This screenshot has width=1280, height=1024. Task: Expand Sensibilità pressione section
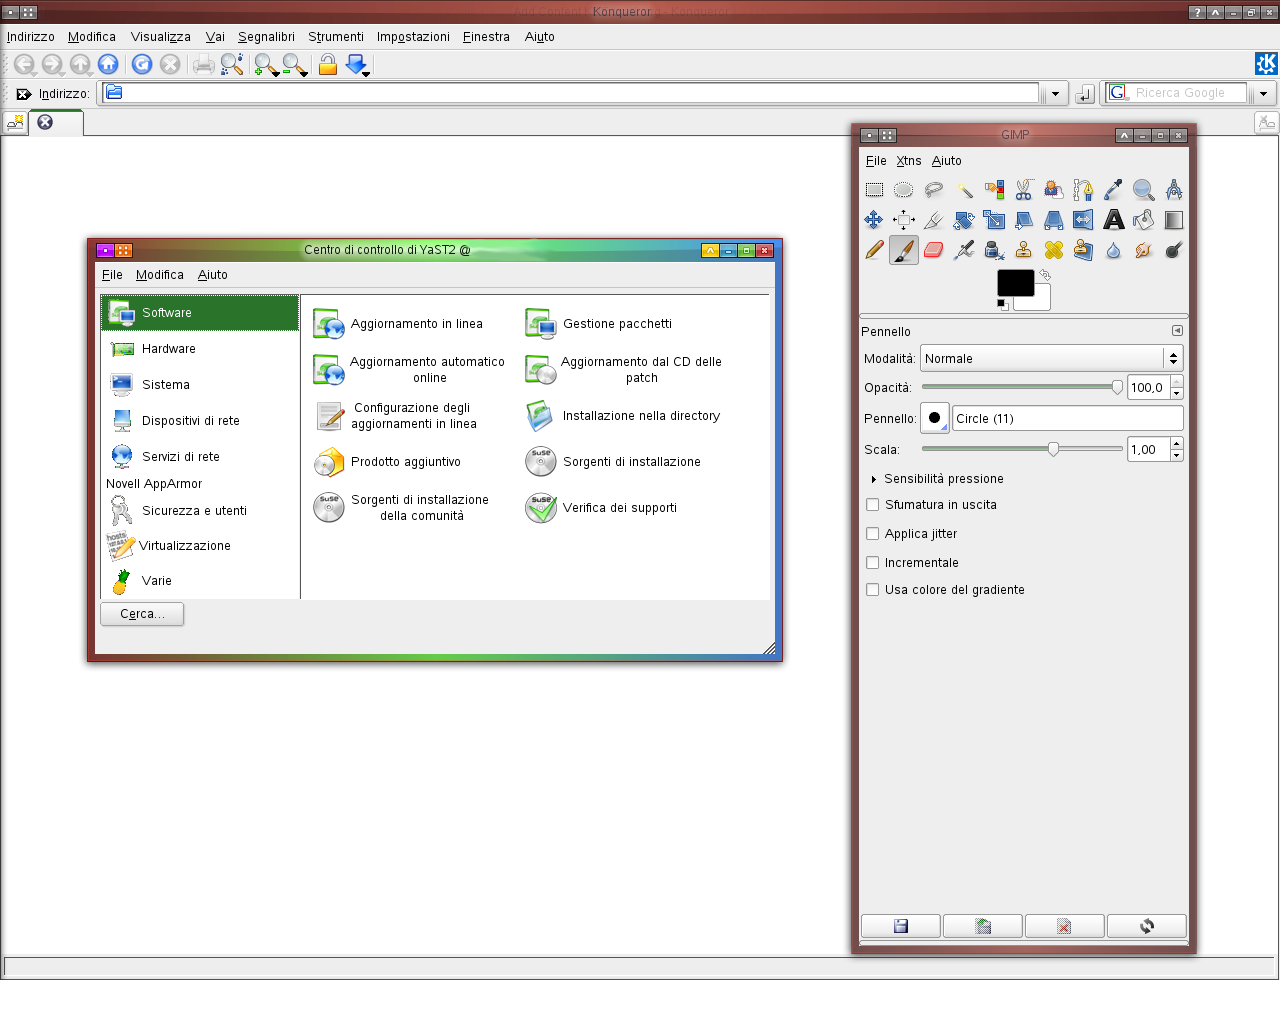874,479
